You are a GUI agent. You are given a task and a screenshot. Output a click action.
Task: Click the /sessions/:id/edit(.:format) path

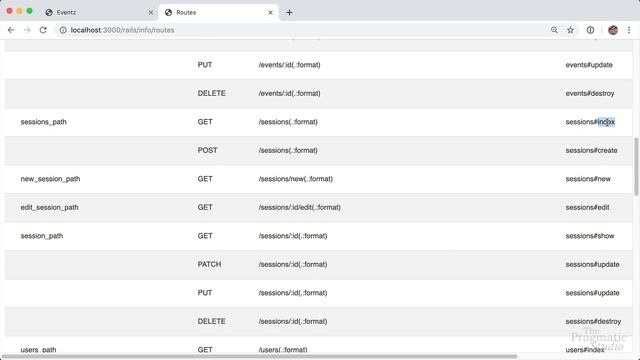300,207
